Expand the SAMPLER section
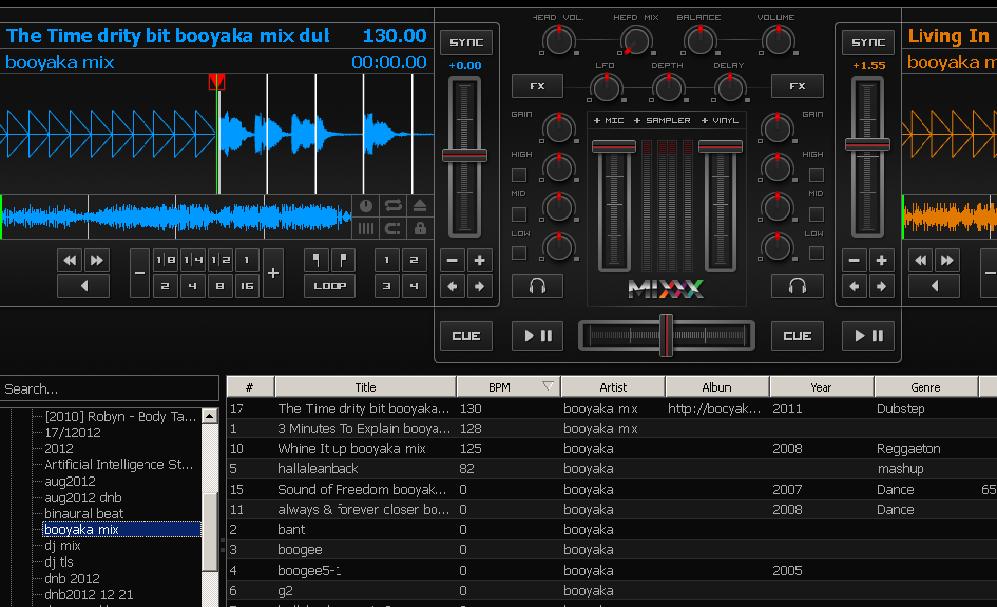Screen dimensions: 997x607 (x=666, y=120)
